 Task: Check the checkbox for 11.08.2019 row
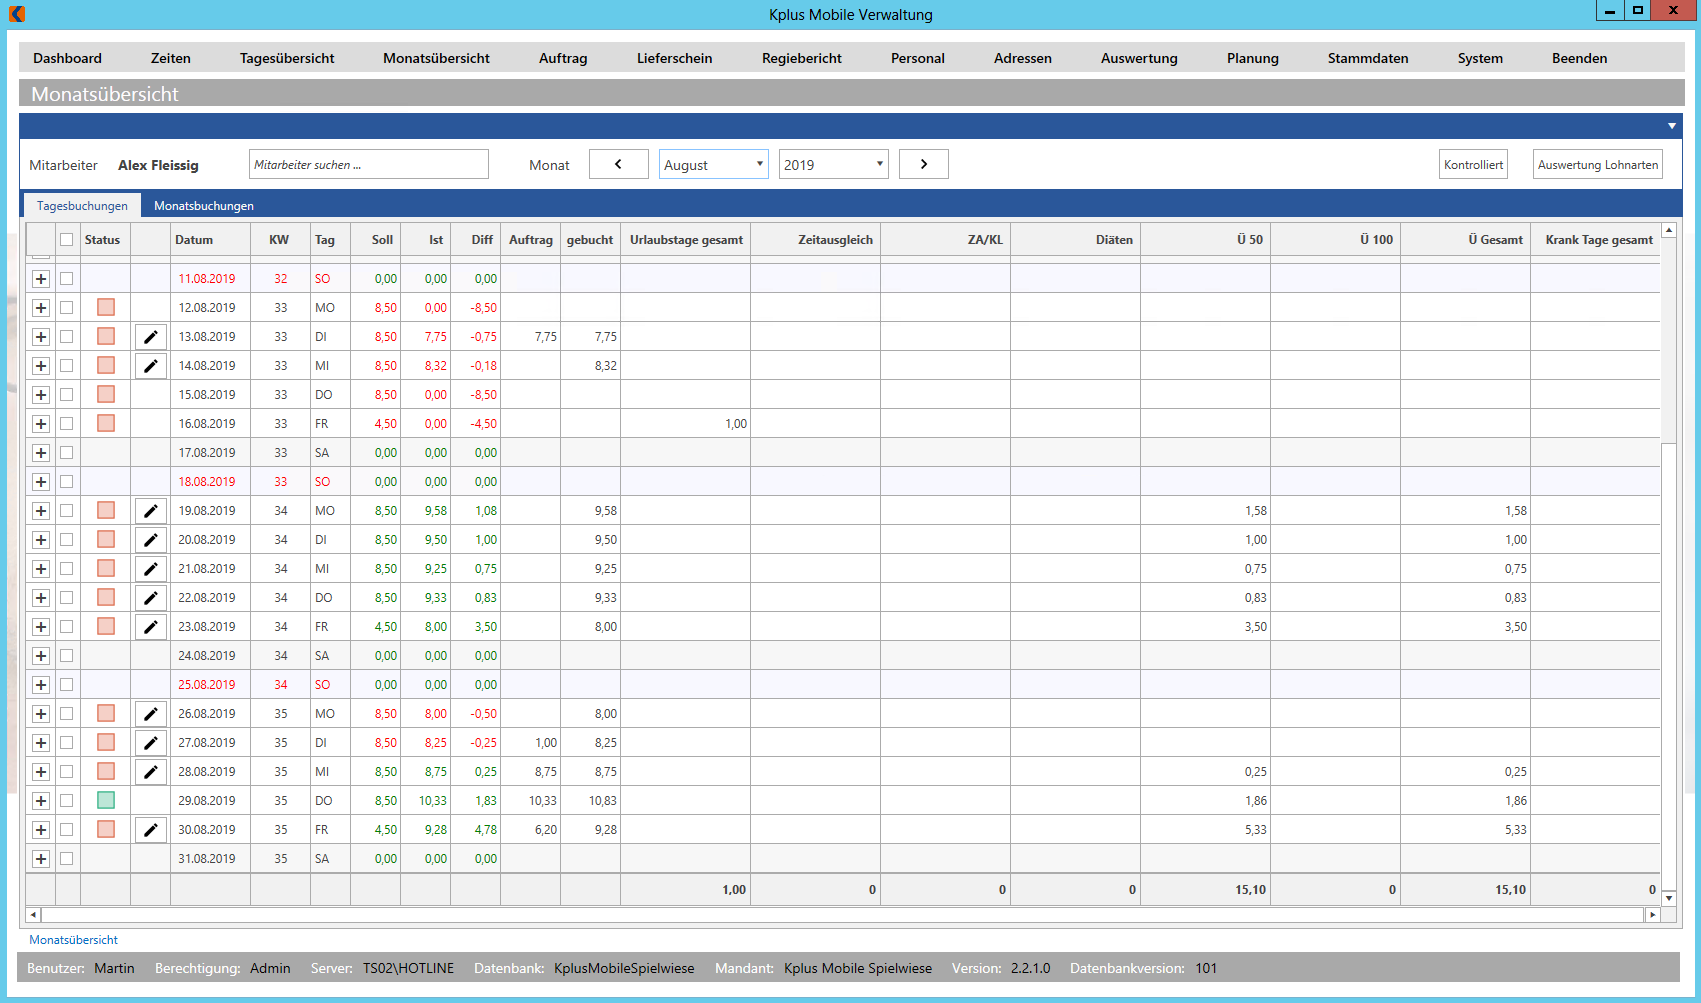pos(67,279)
